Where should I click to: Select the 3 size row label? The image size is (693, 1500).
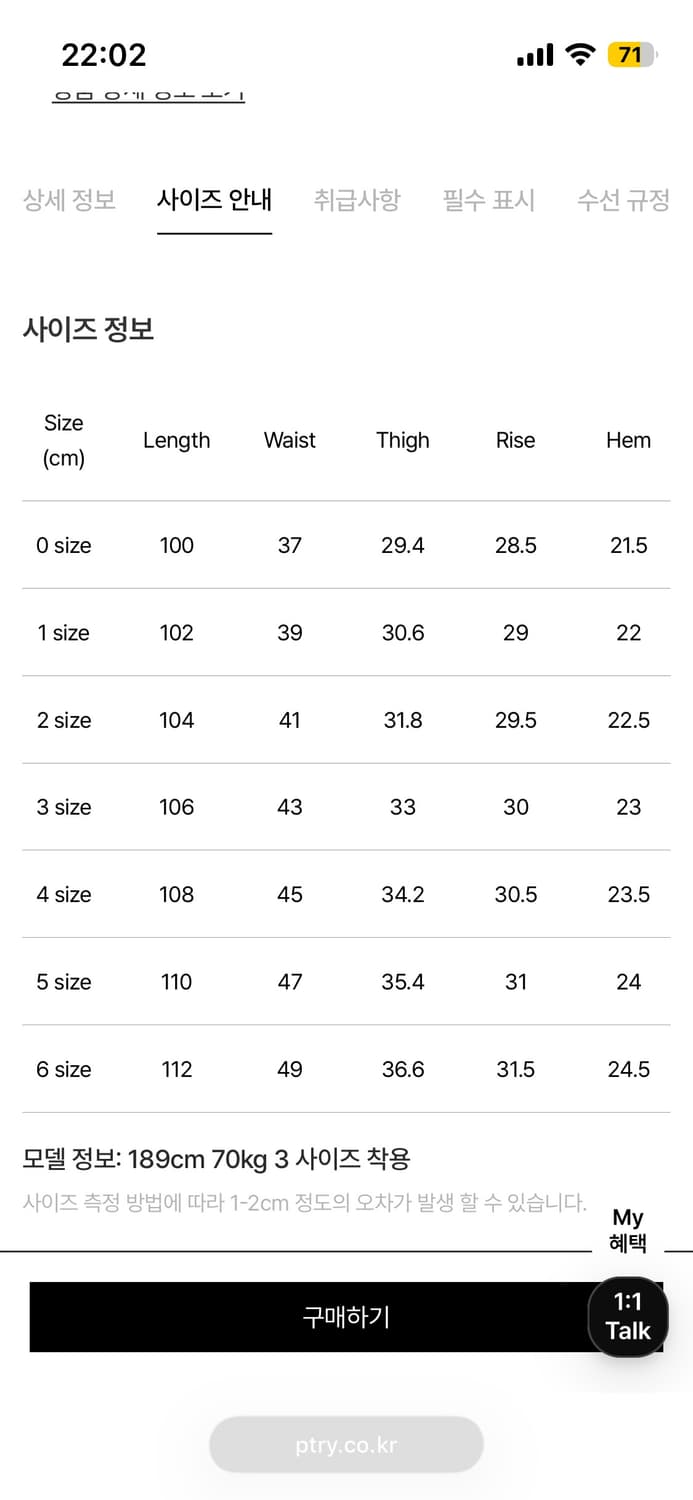pos(64,807)
